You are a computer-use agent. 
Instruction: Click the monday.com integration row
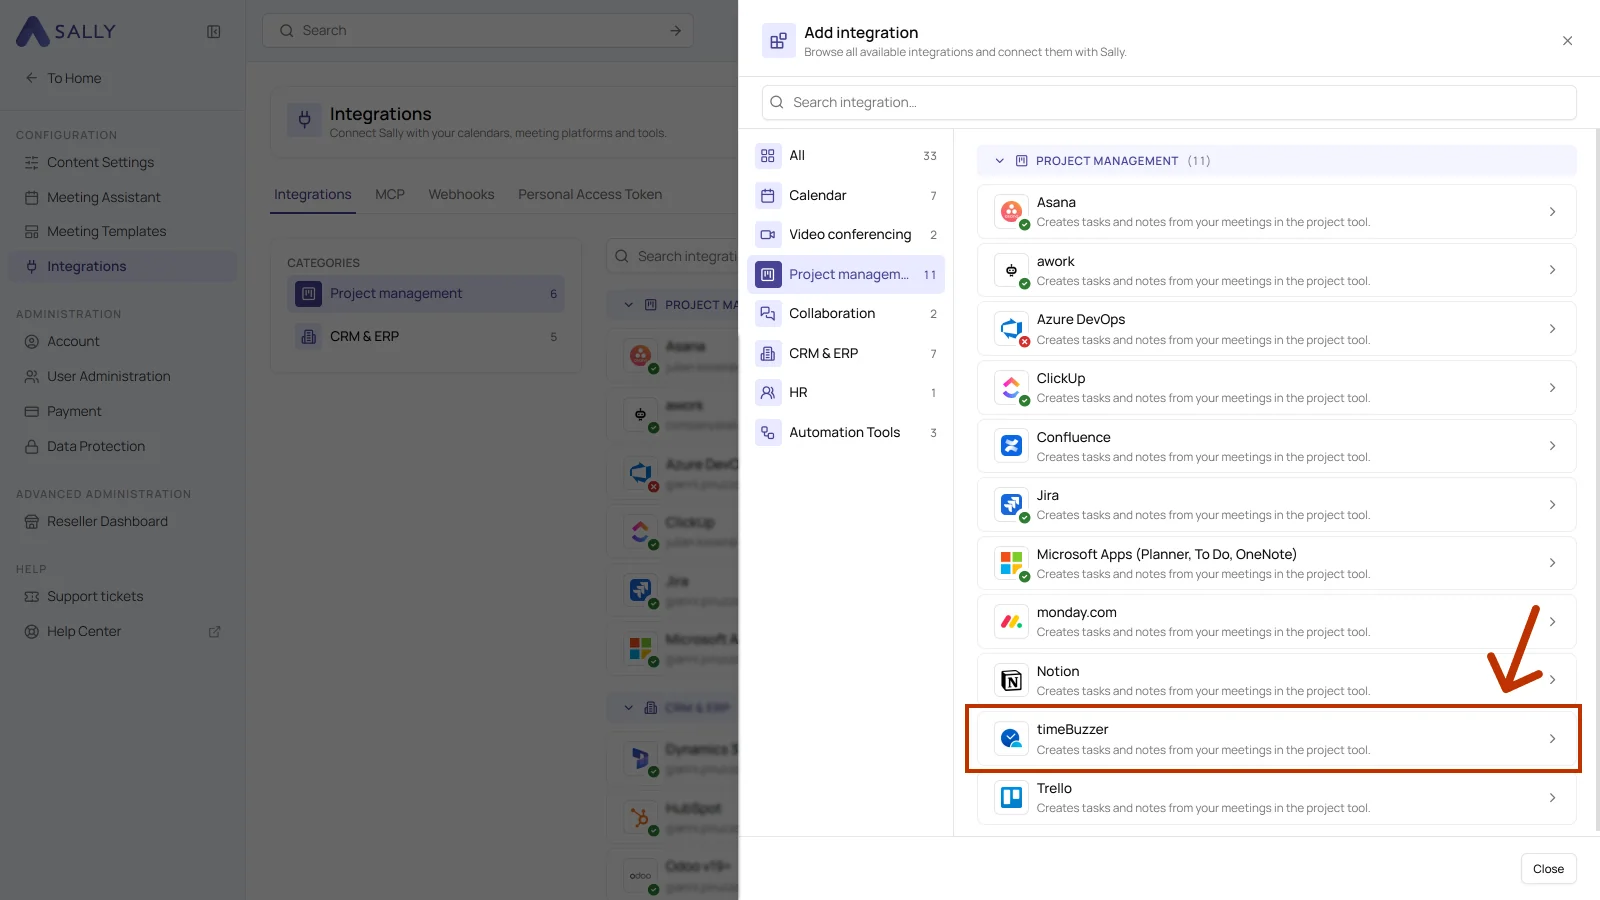click(x=1276, y=621)
